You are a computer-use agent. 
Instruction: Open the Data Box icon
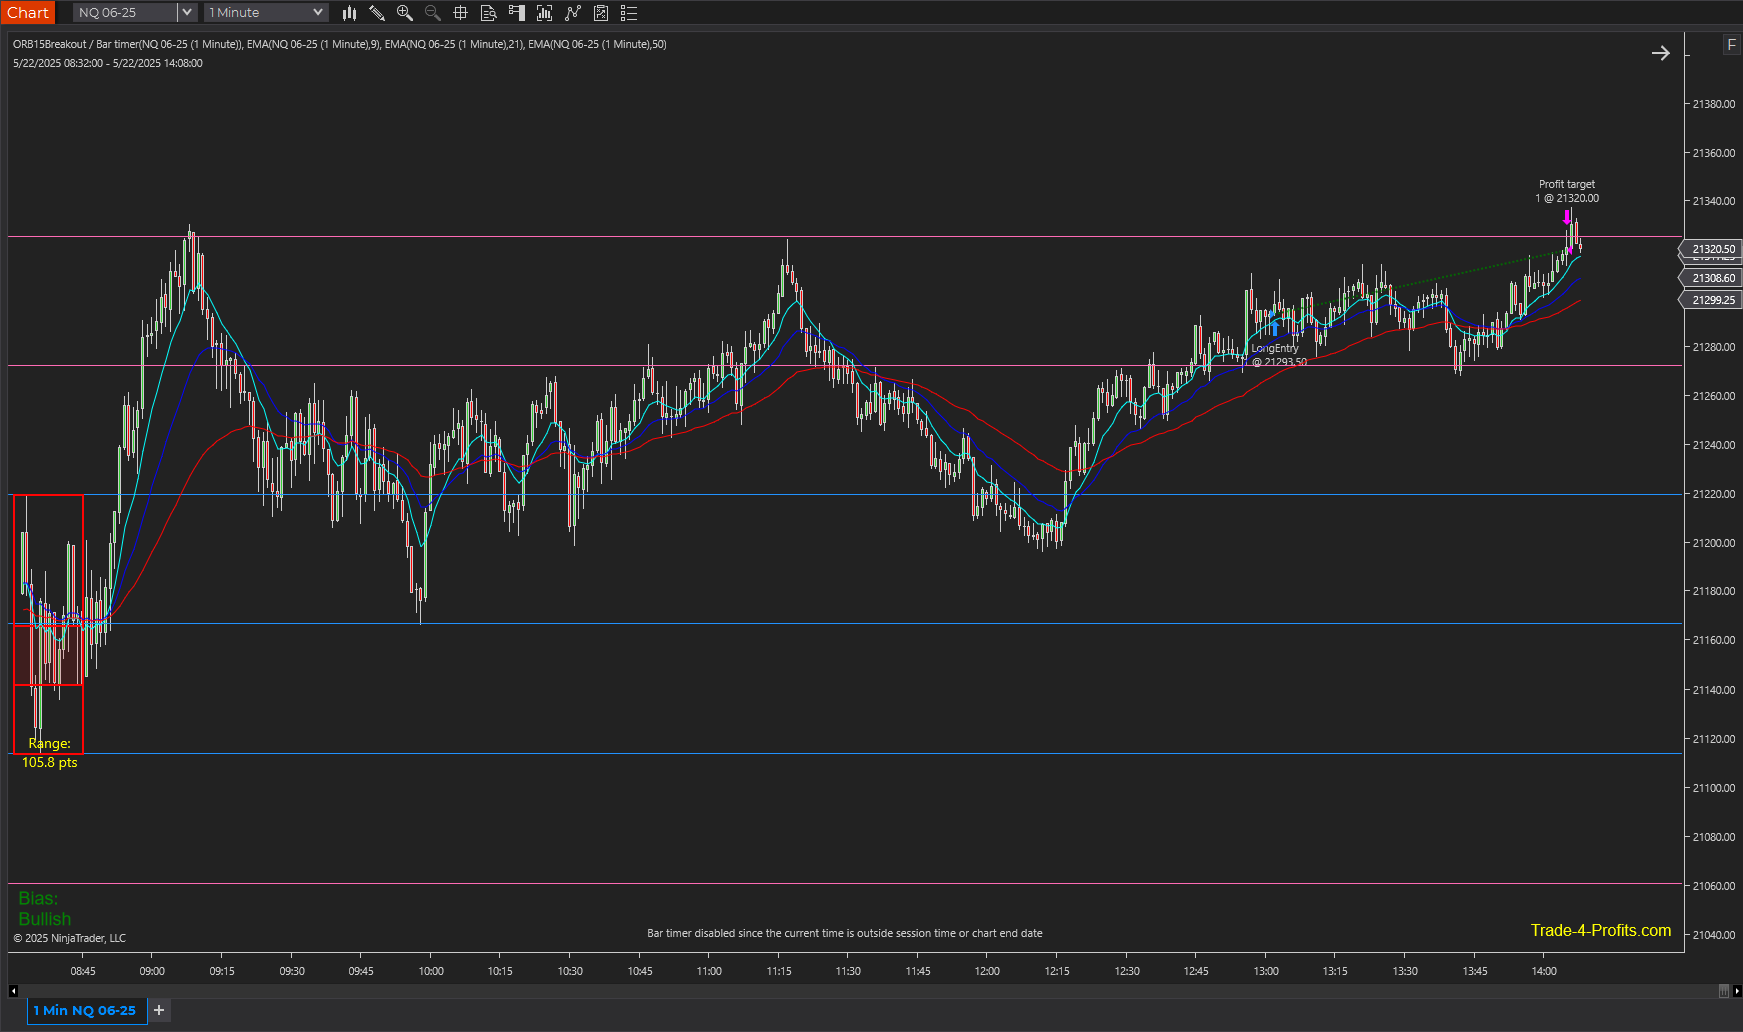[489, 13]
